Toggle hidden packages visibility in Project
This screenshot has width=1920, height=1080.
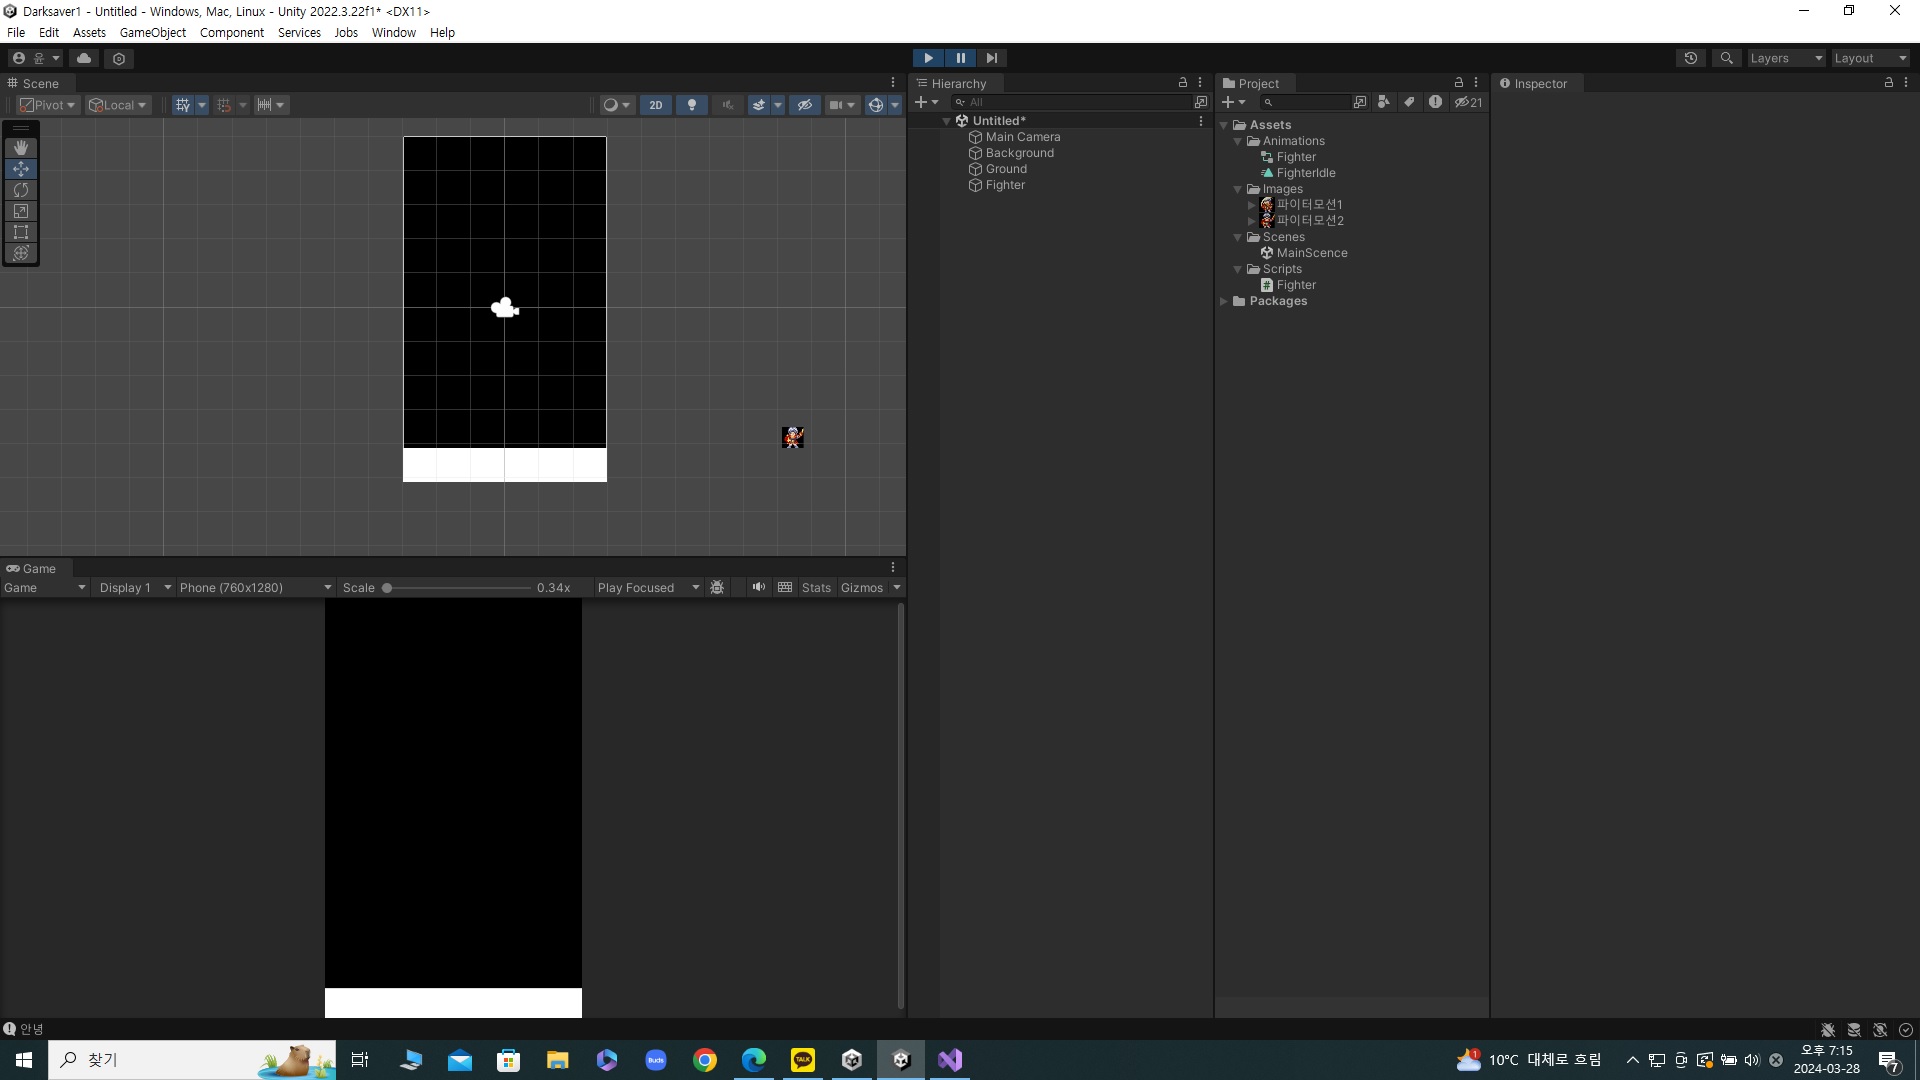(x=1468, y=102)
